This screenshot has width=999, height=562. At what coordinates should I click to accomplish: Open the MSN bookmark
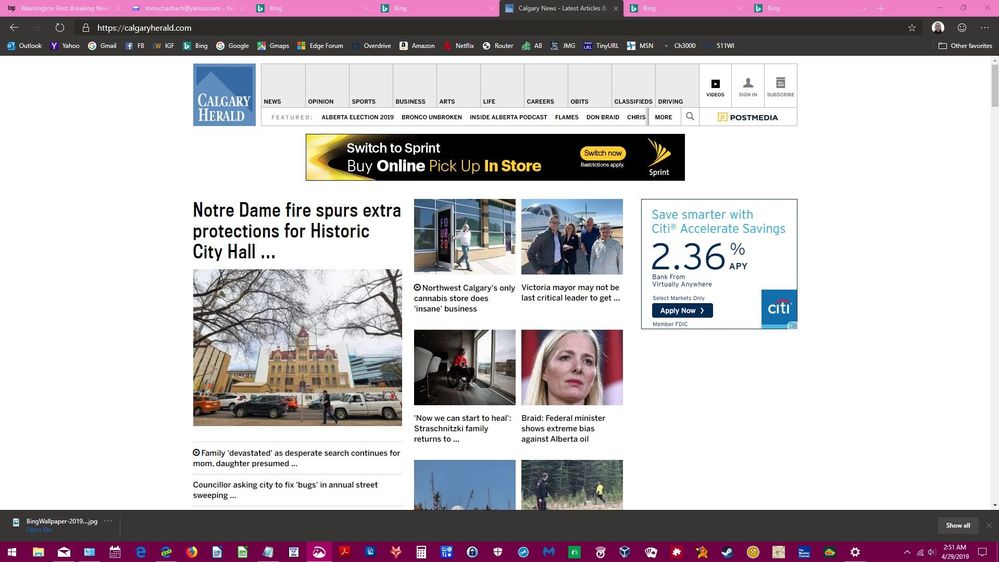(x=640, y=46)
